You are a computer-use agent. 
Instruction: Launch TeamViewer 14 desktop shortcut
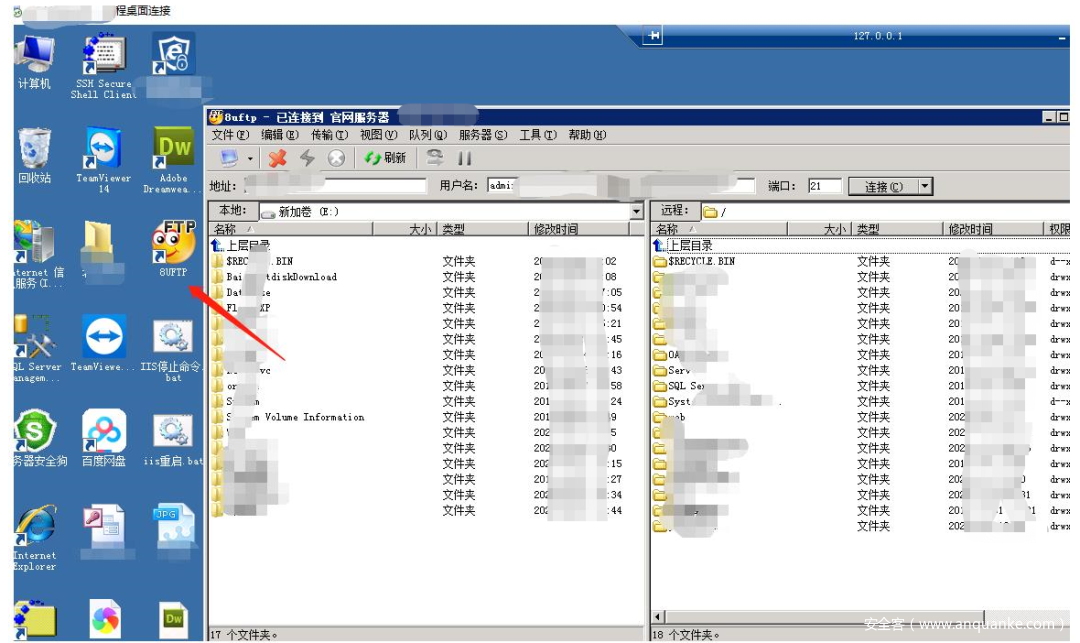pos(103,160)
